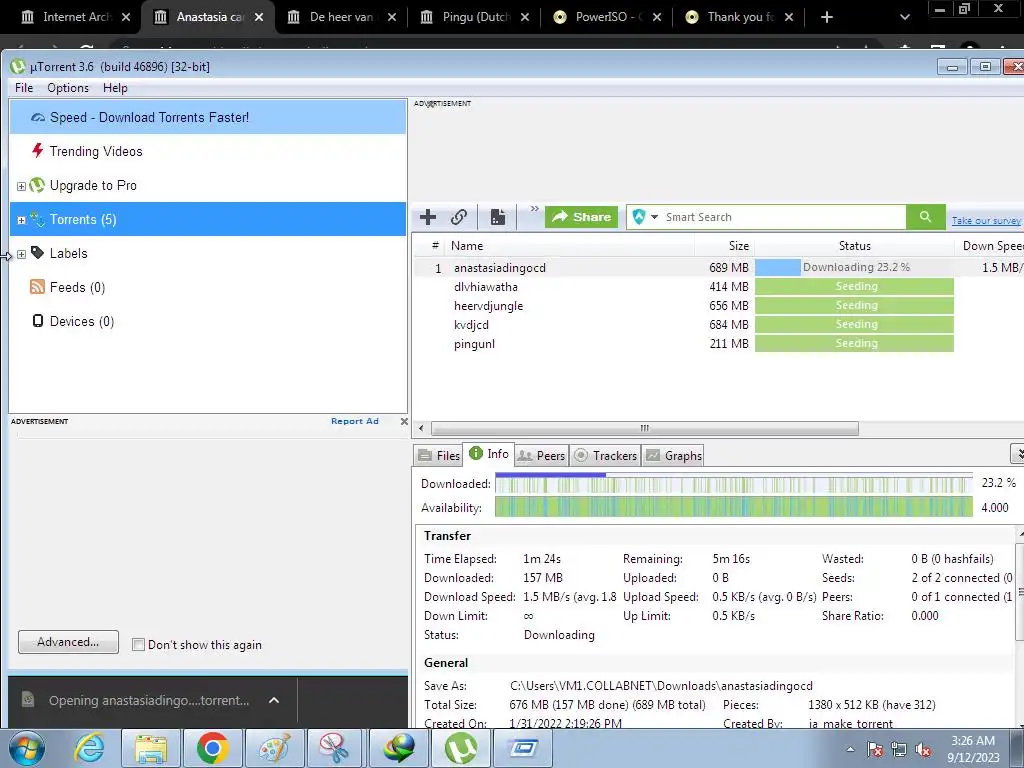Click the scrollbar left arrow in torrent list

[421, 428]
